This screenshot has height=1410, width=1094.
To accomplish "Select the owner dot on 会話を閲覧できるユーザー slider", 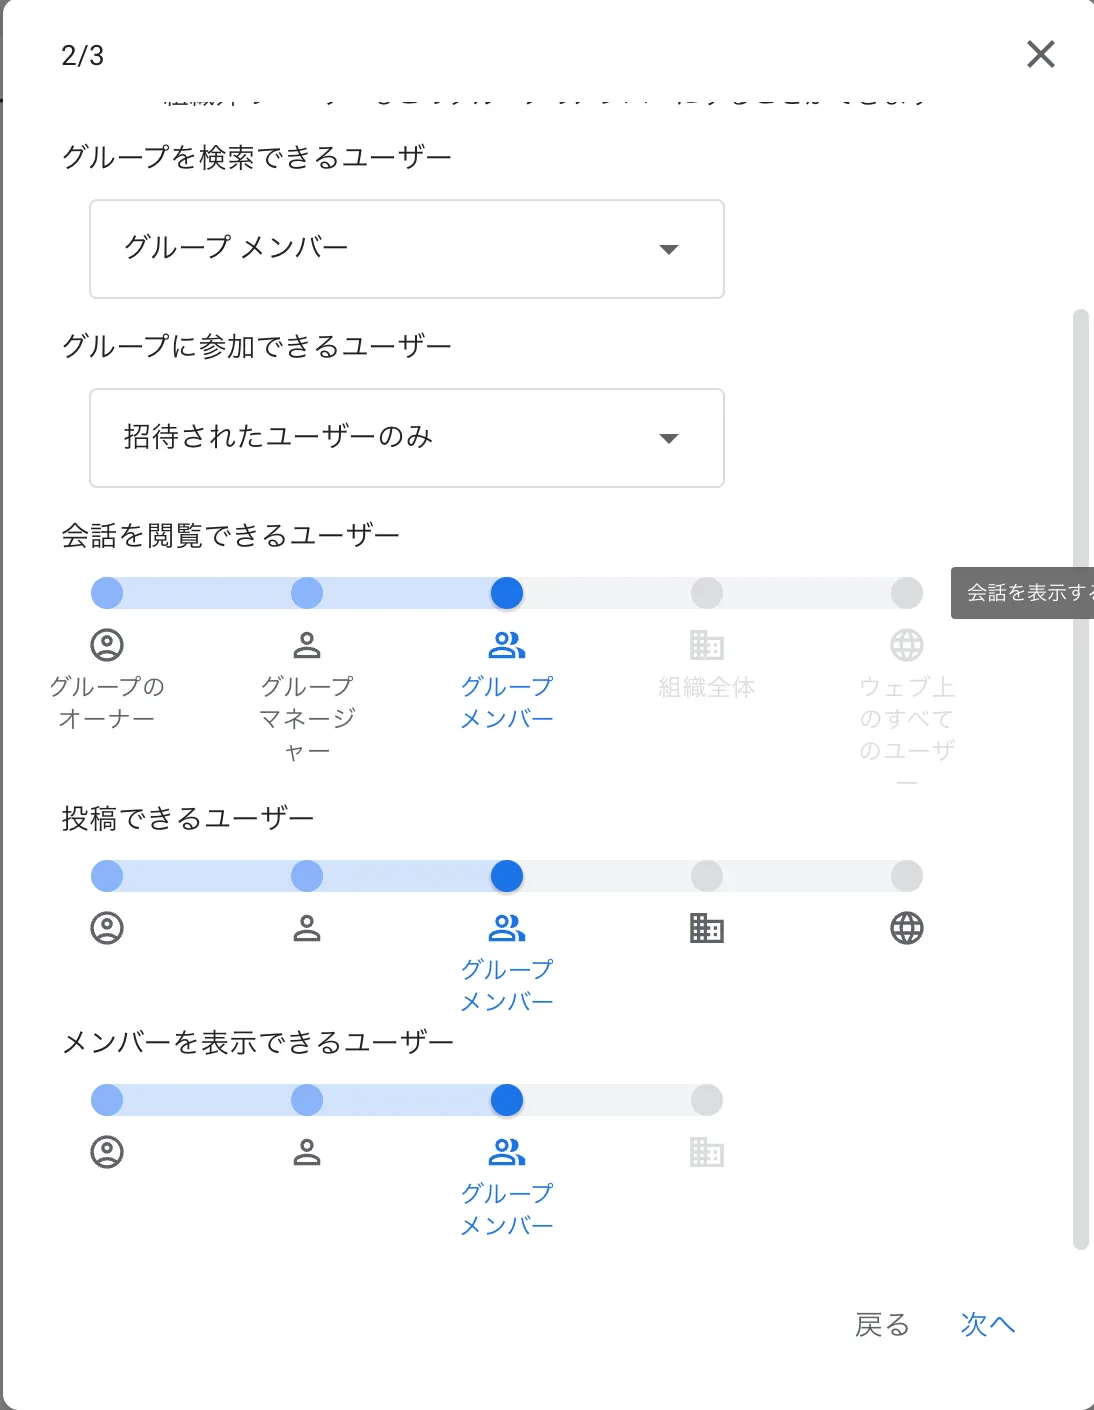I will tap(107, 593).
